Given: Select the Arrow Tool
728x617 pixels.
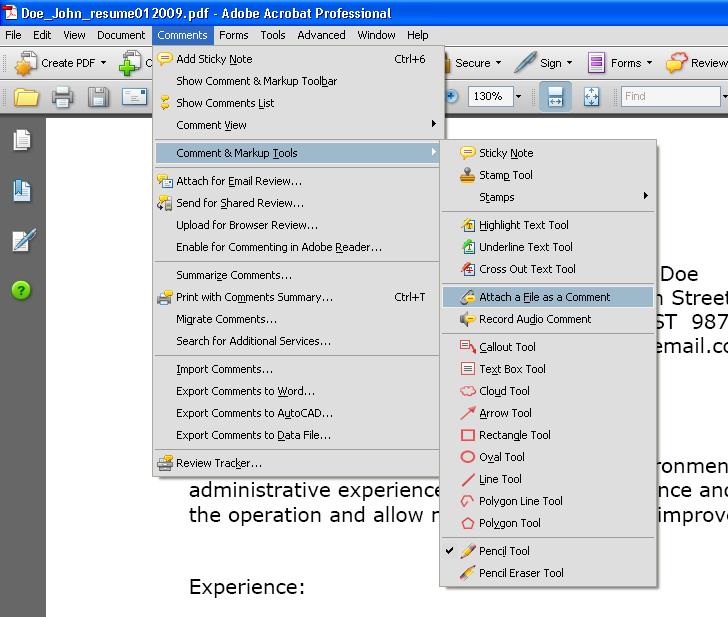Looking at the screenshot, I should pos(548,413).
